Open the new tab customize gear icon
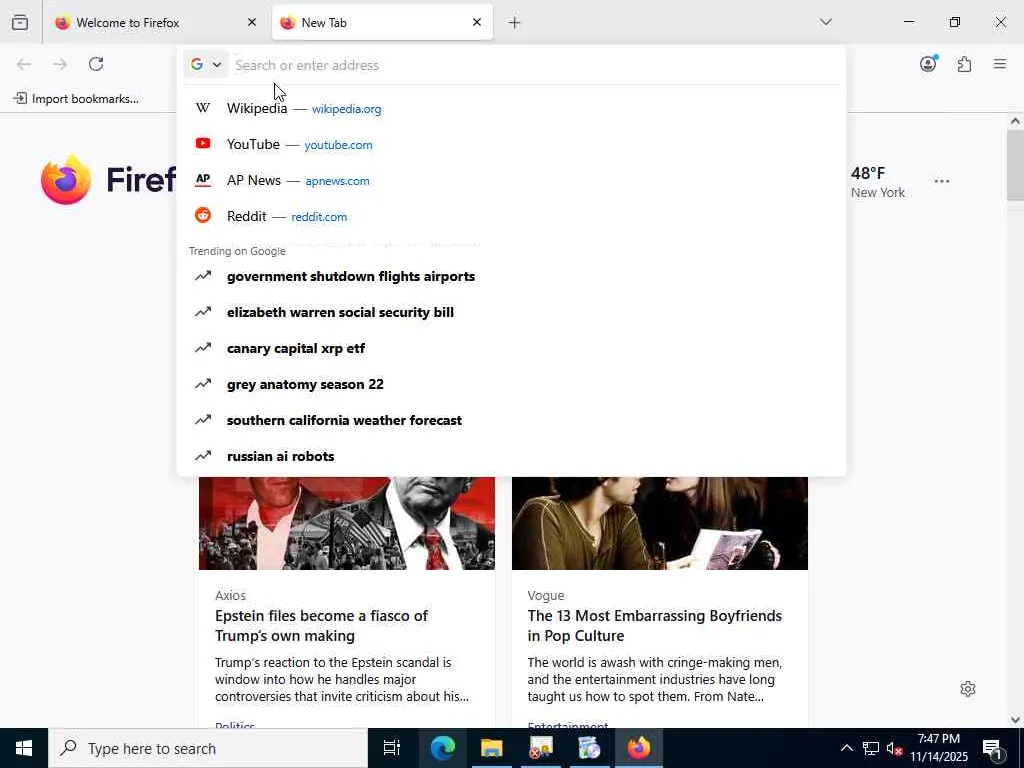This screenshot has height=768, width=1024. [x=968, y=689]
